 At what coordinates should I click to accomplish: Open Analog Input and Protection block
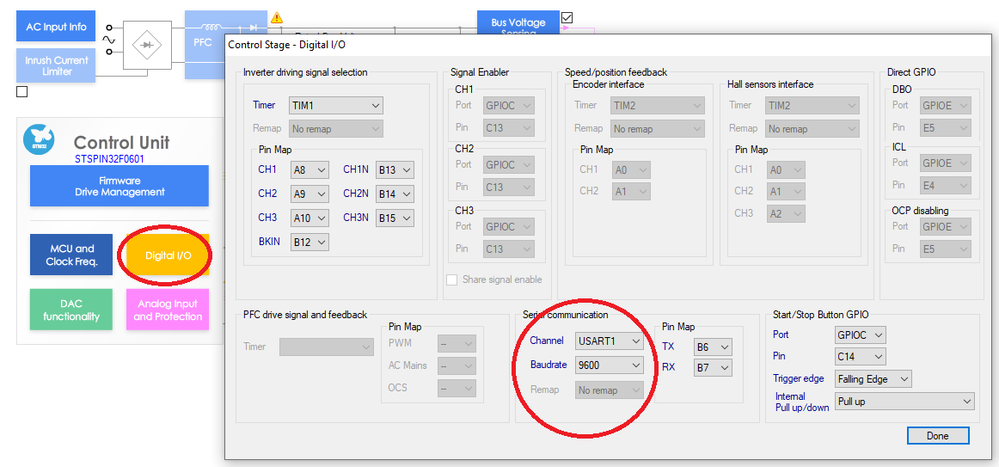coord(168,310)
